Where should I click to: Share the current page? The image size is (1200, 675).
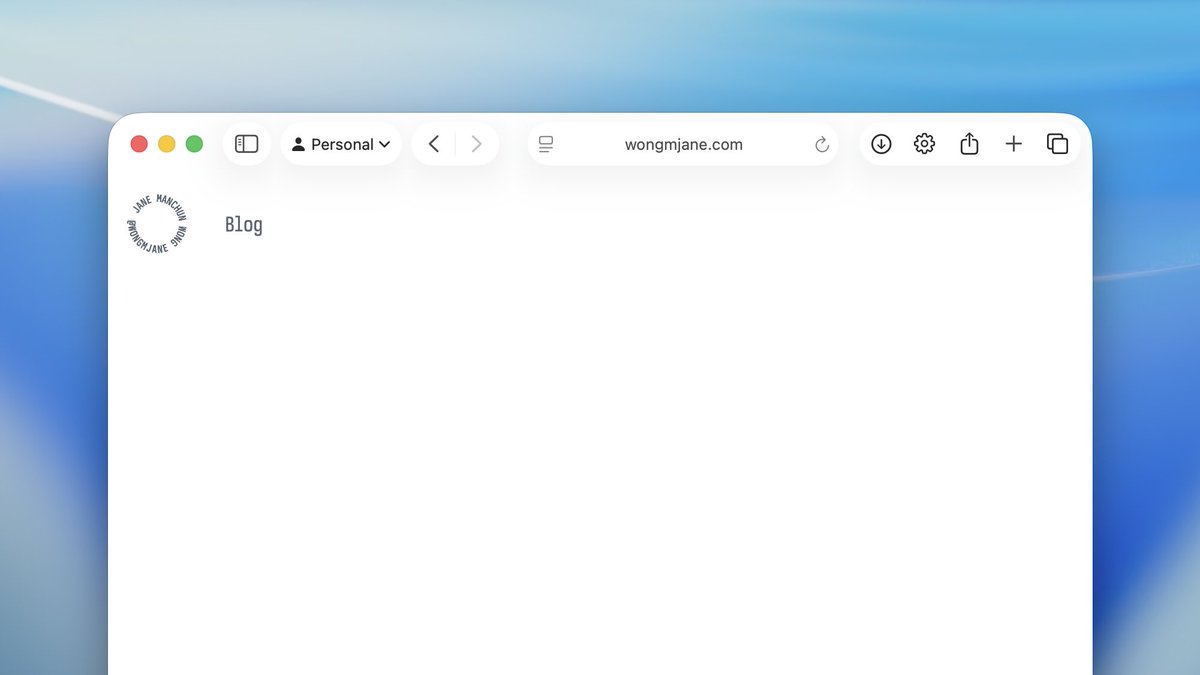click(x=968, y=143)
